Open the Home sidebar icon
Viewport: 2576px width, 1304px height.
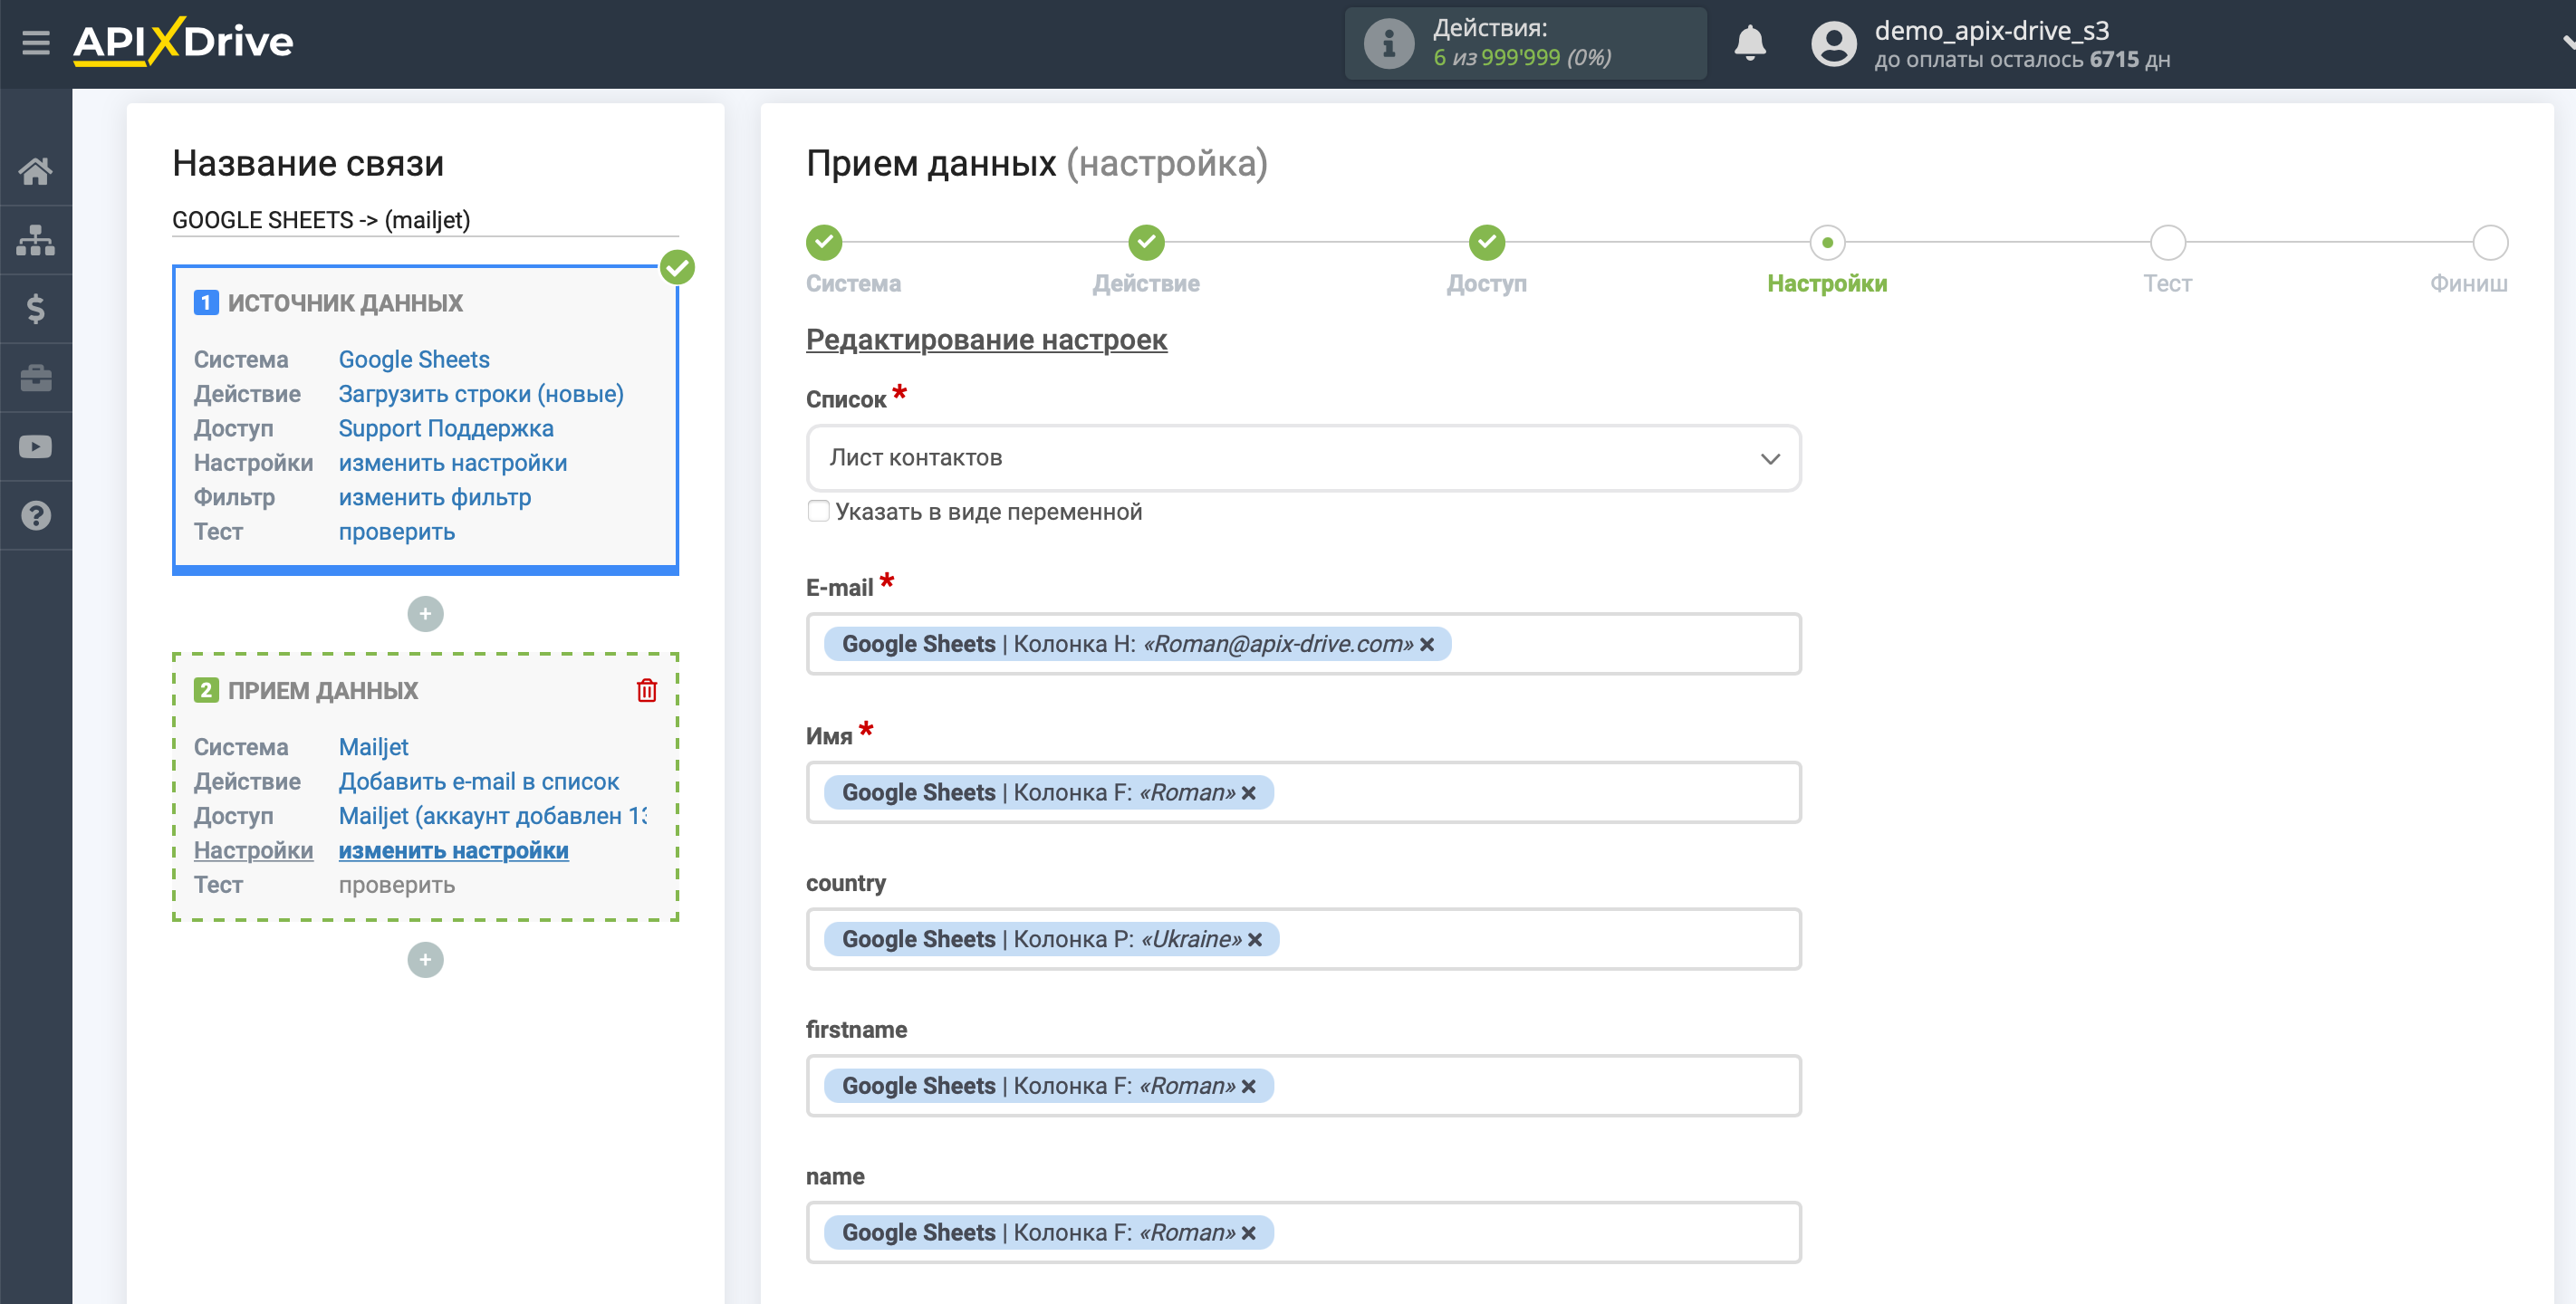(36, 171)
